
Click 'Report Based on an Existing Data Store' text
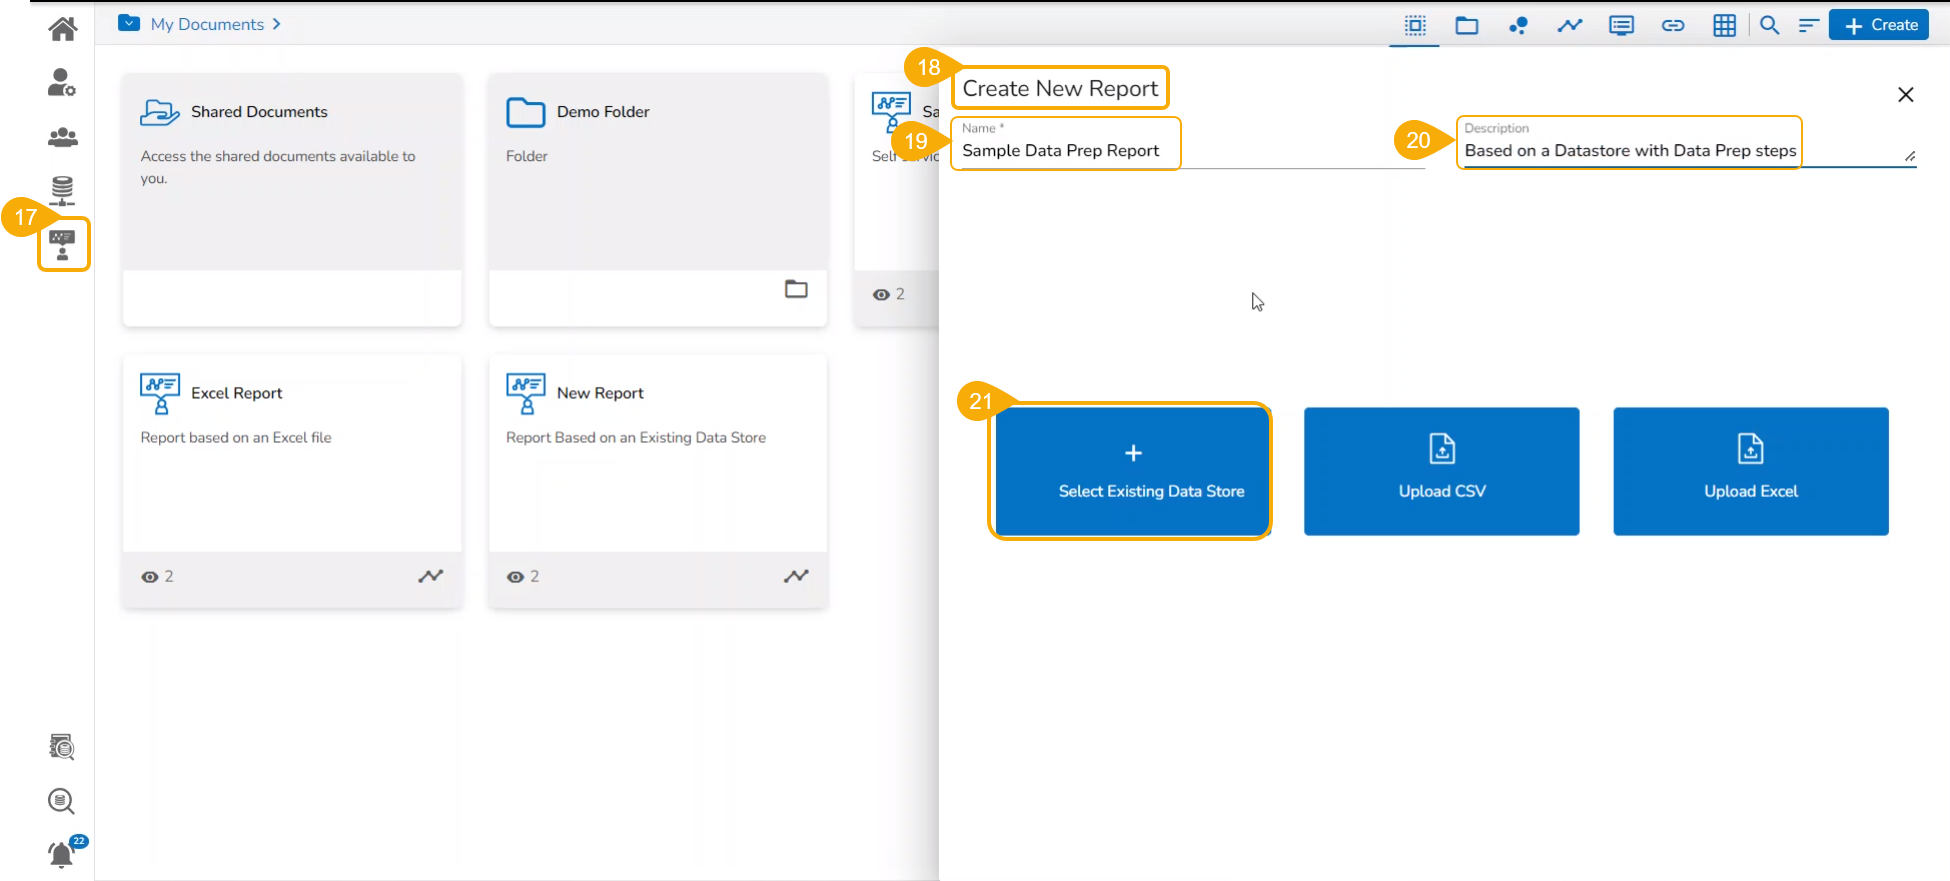(x=636, y=437)
